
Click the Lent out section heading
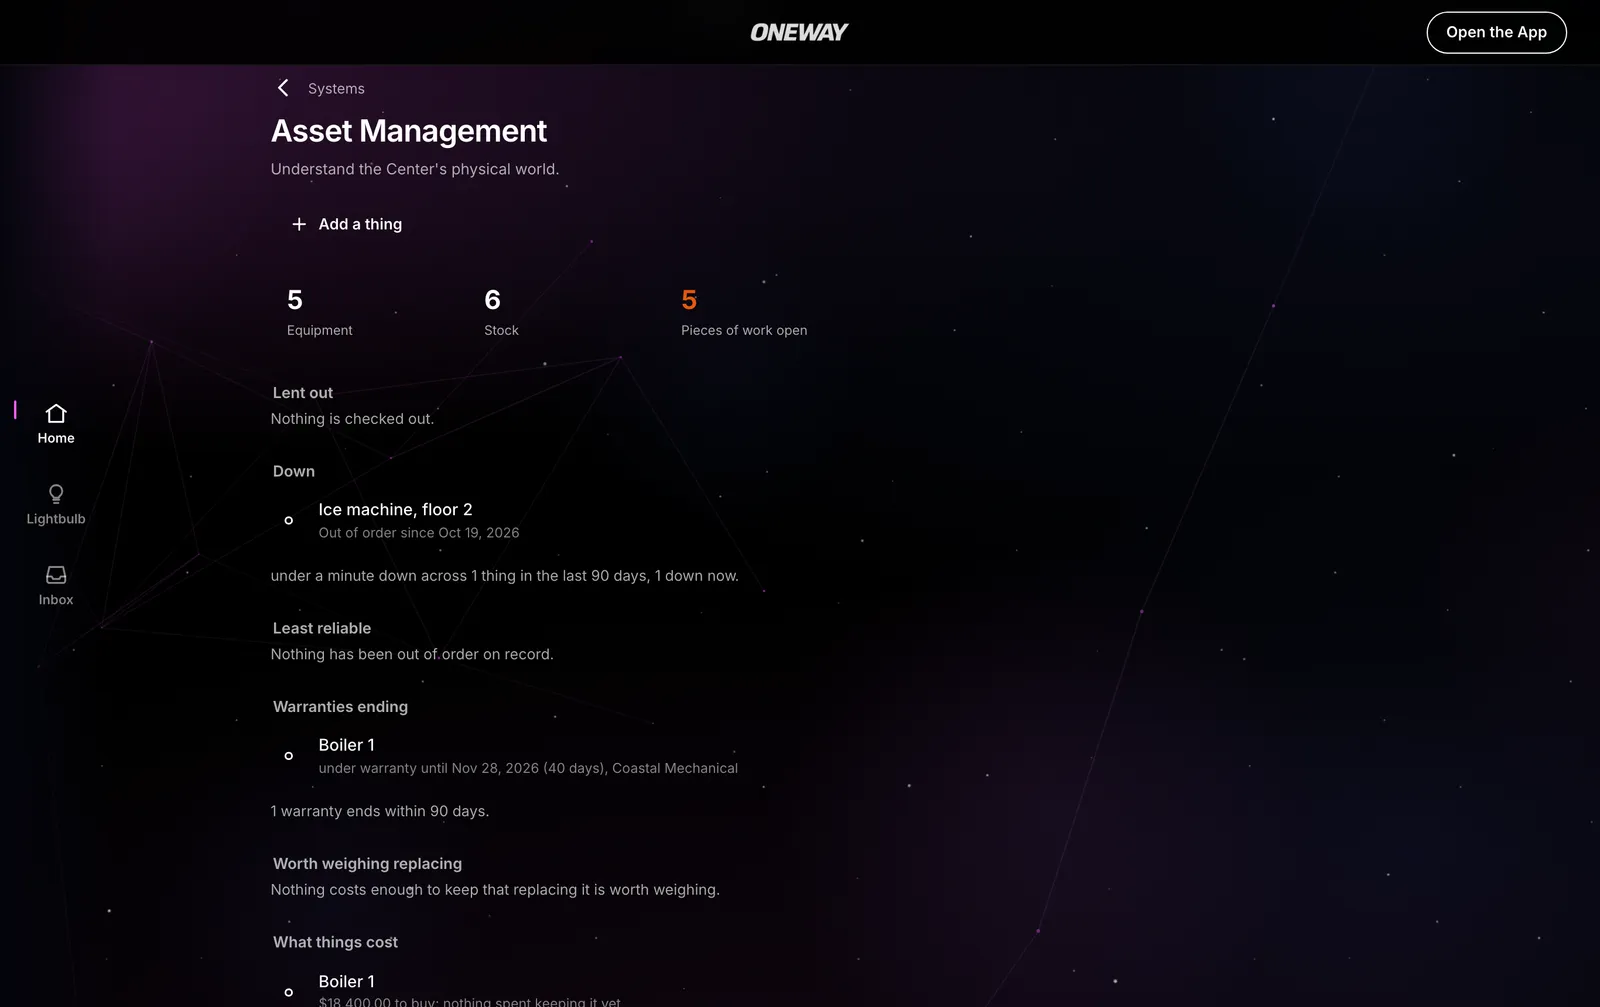pyautogui.click(x=303, y=393)
